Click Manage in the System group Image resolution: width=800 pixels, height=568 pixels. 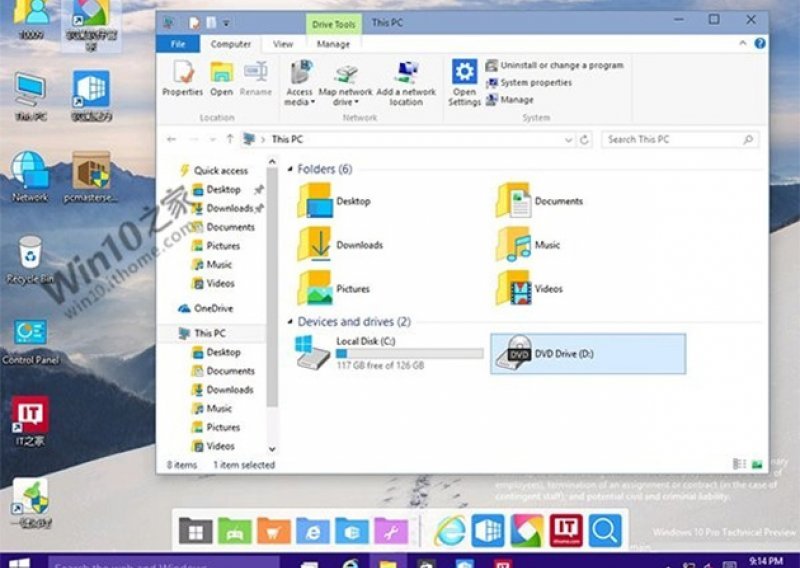coord(509,100)
